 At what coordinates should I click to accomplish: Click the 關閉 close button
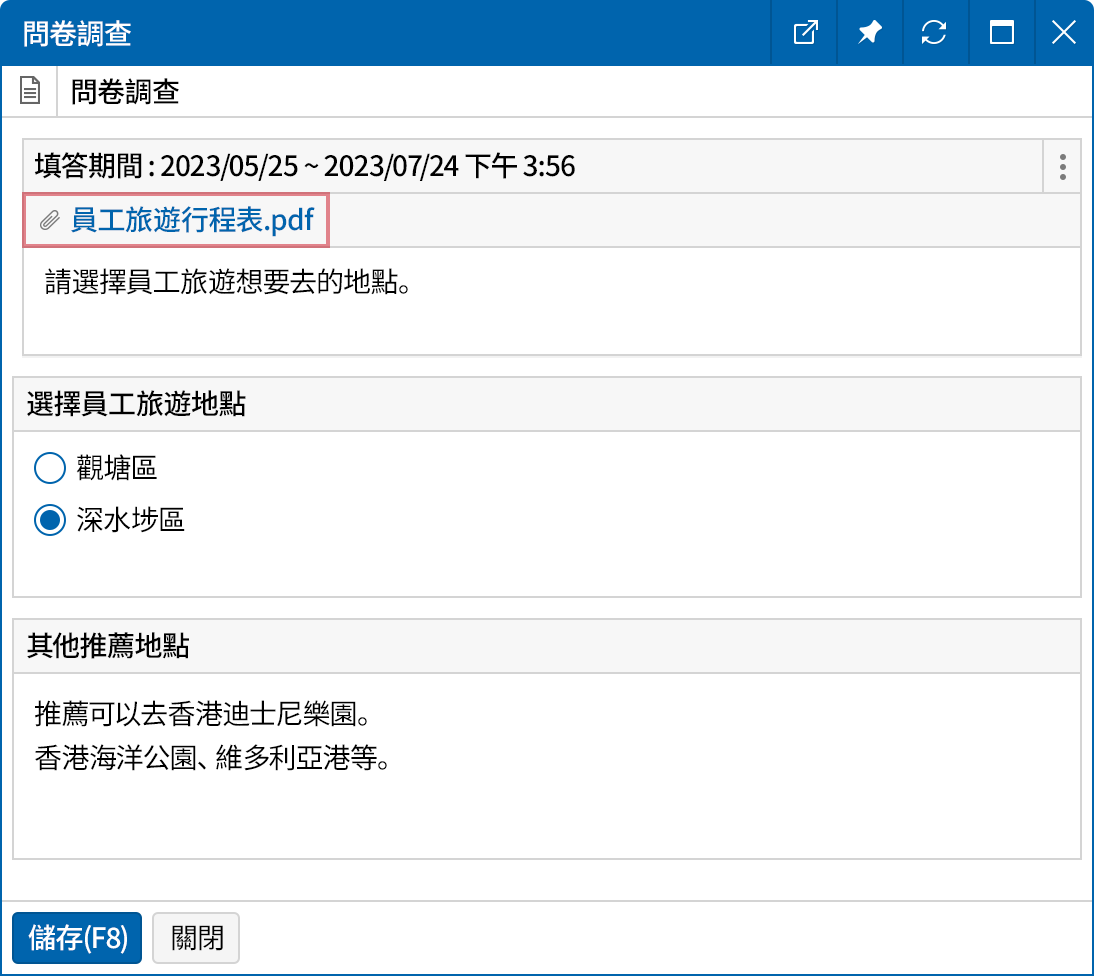coord(195,938)
